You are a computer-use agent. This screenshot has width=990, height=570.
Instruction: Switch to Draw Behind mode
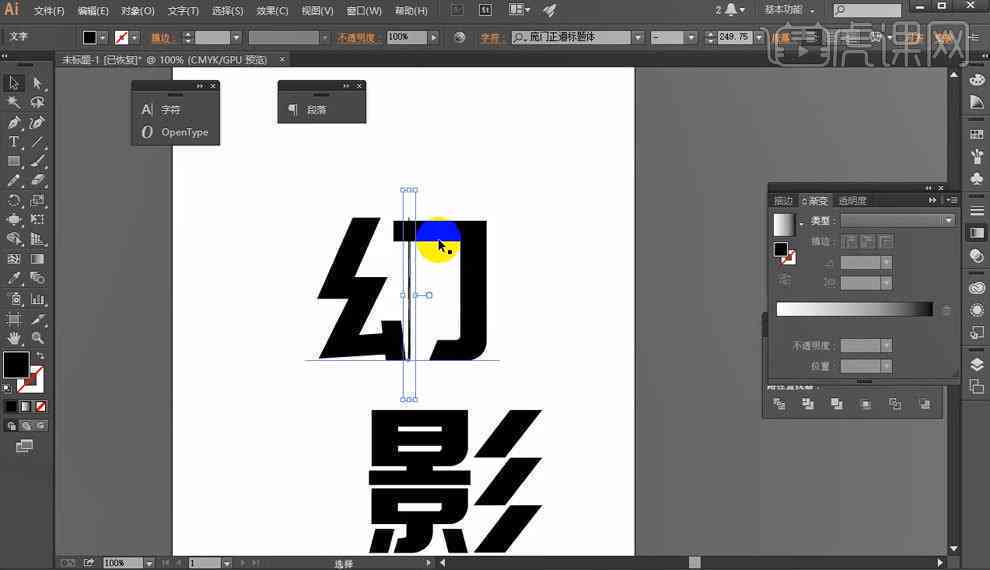(x=26, y=426)
